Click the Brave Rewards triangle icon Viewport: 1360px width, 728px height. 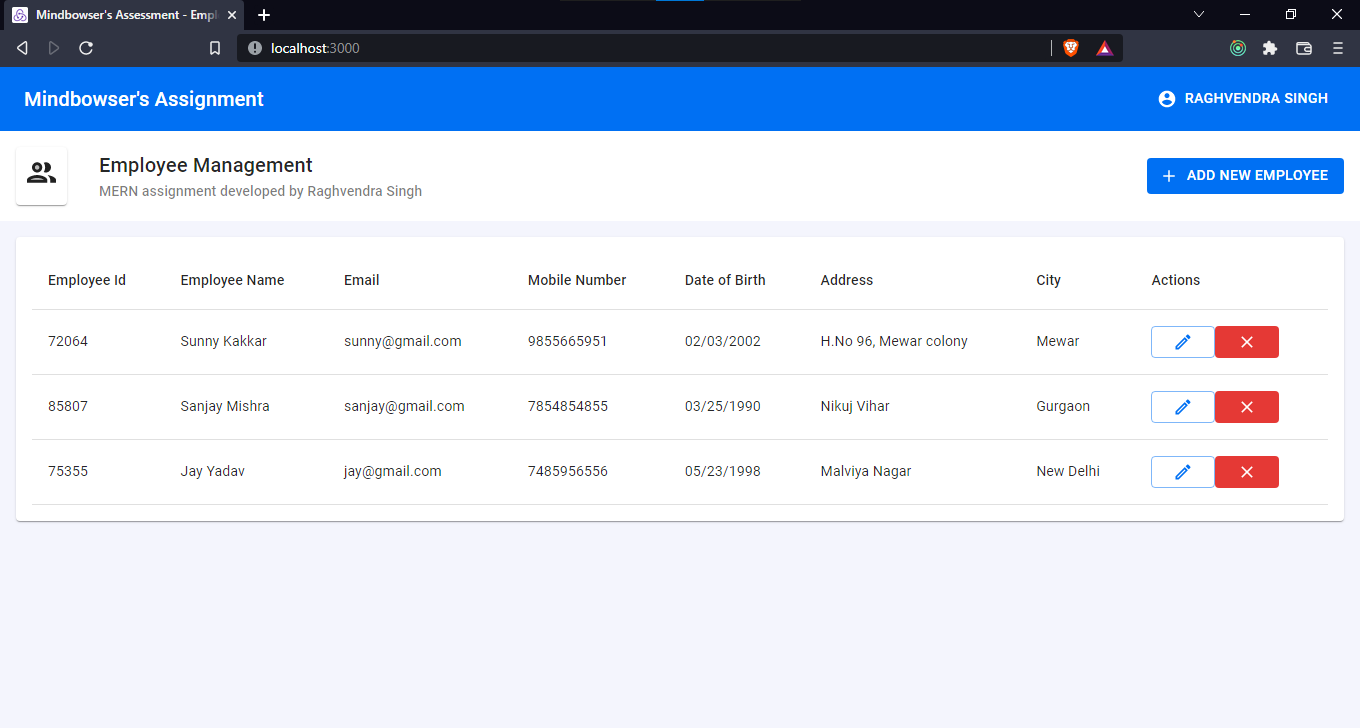click(x=1103, y=47)
